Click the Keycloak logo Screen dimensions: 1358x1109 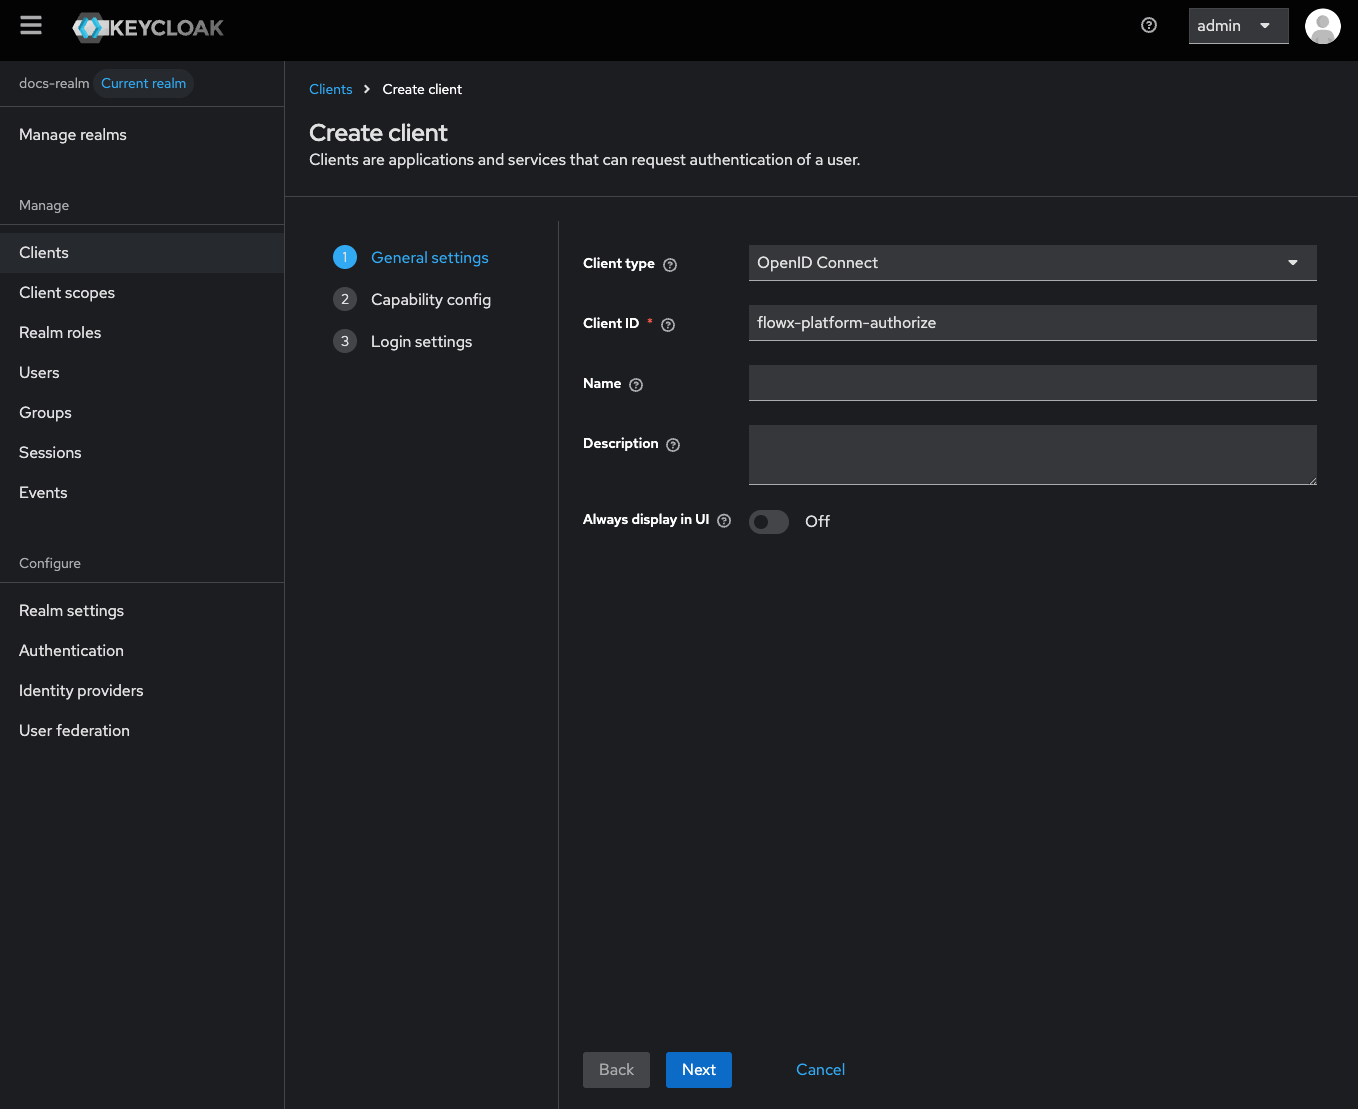tap(148, 28)
